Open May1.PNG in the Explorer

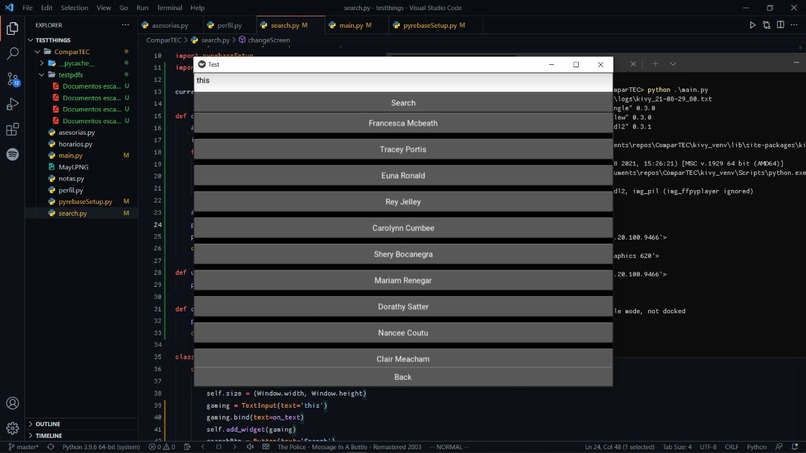73,167
